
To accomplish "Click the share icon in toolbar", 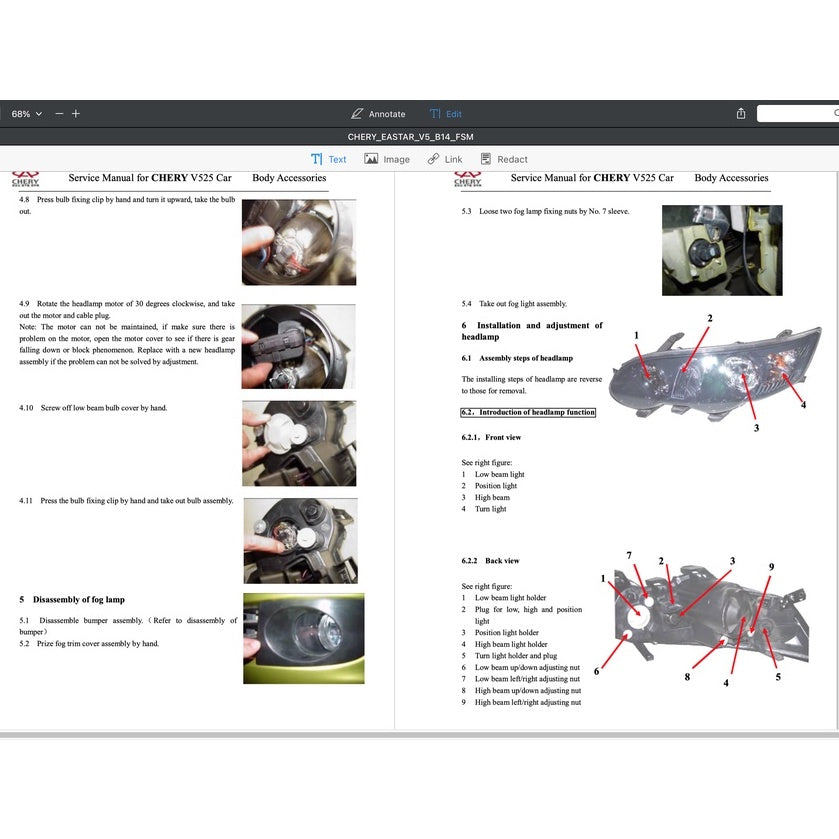I will click(x=741, y=114).
